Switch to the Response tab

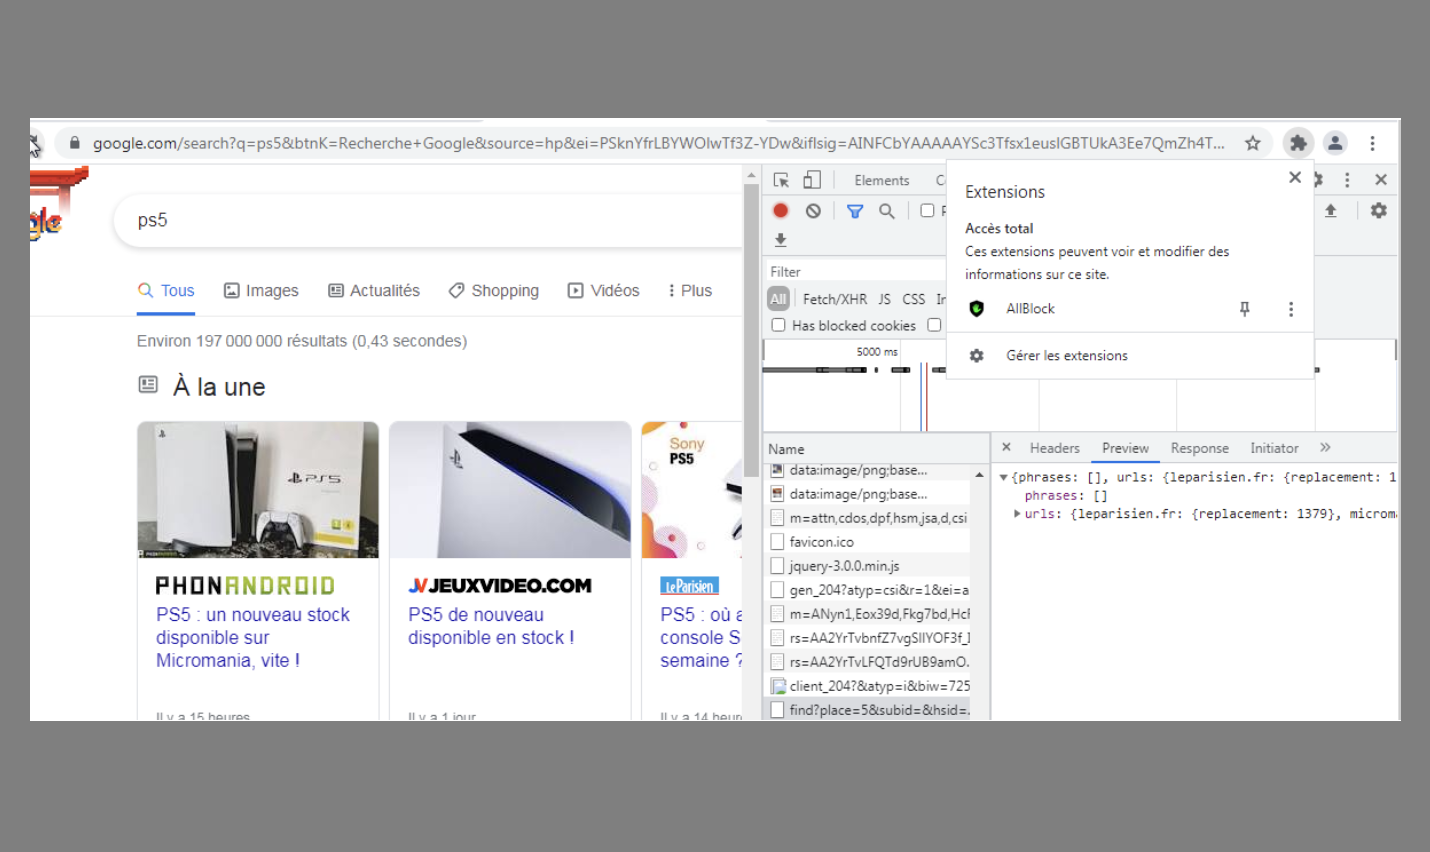point(1199,448)
